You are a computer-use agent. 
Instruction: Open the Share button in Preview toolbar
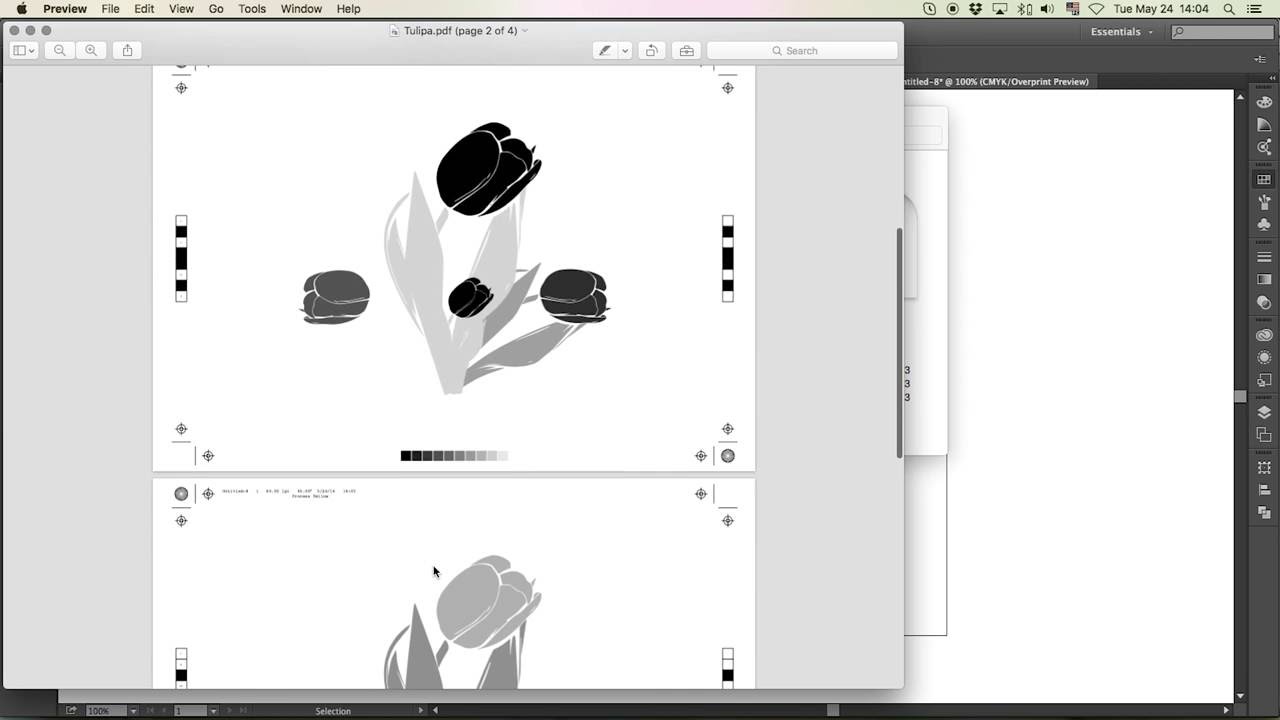pyautogui.click(x=127, y=50)
